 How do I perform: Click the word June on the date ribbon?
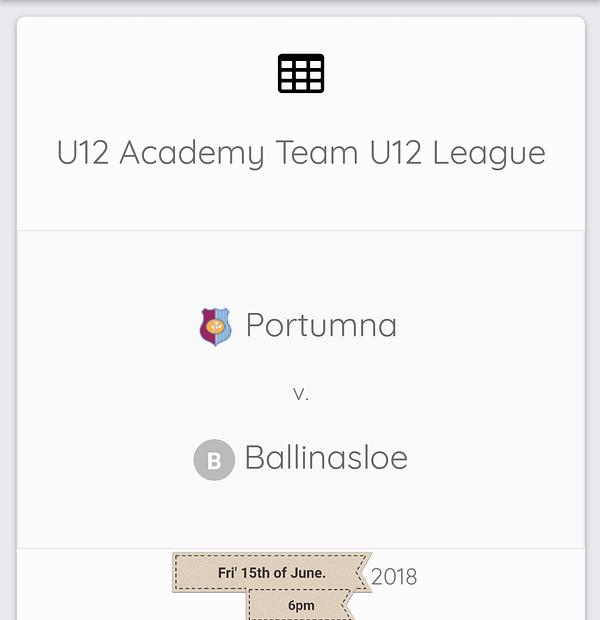(x=306, y=573)
